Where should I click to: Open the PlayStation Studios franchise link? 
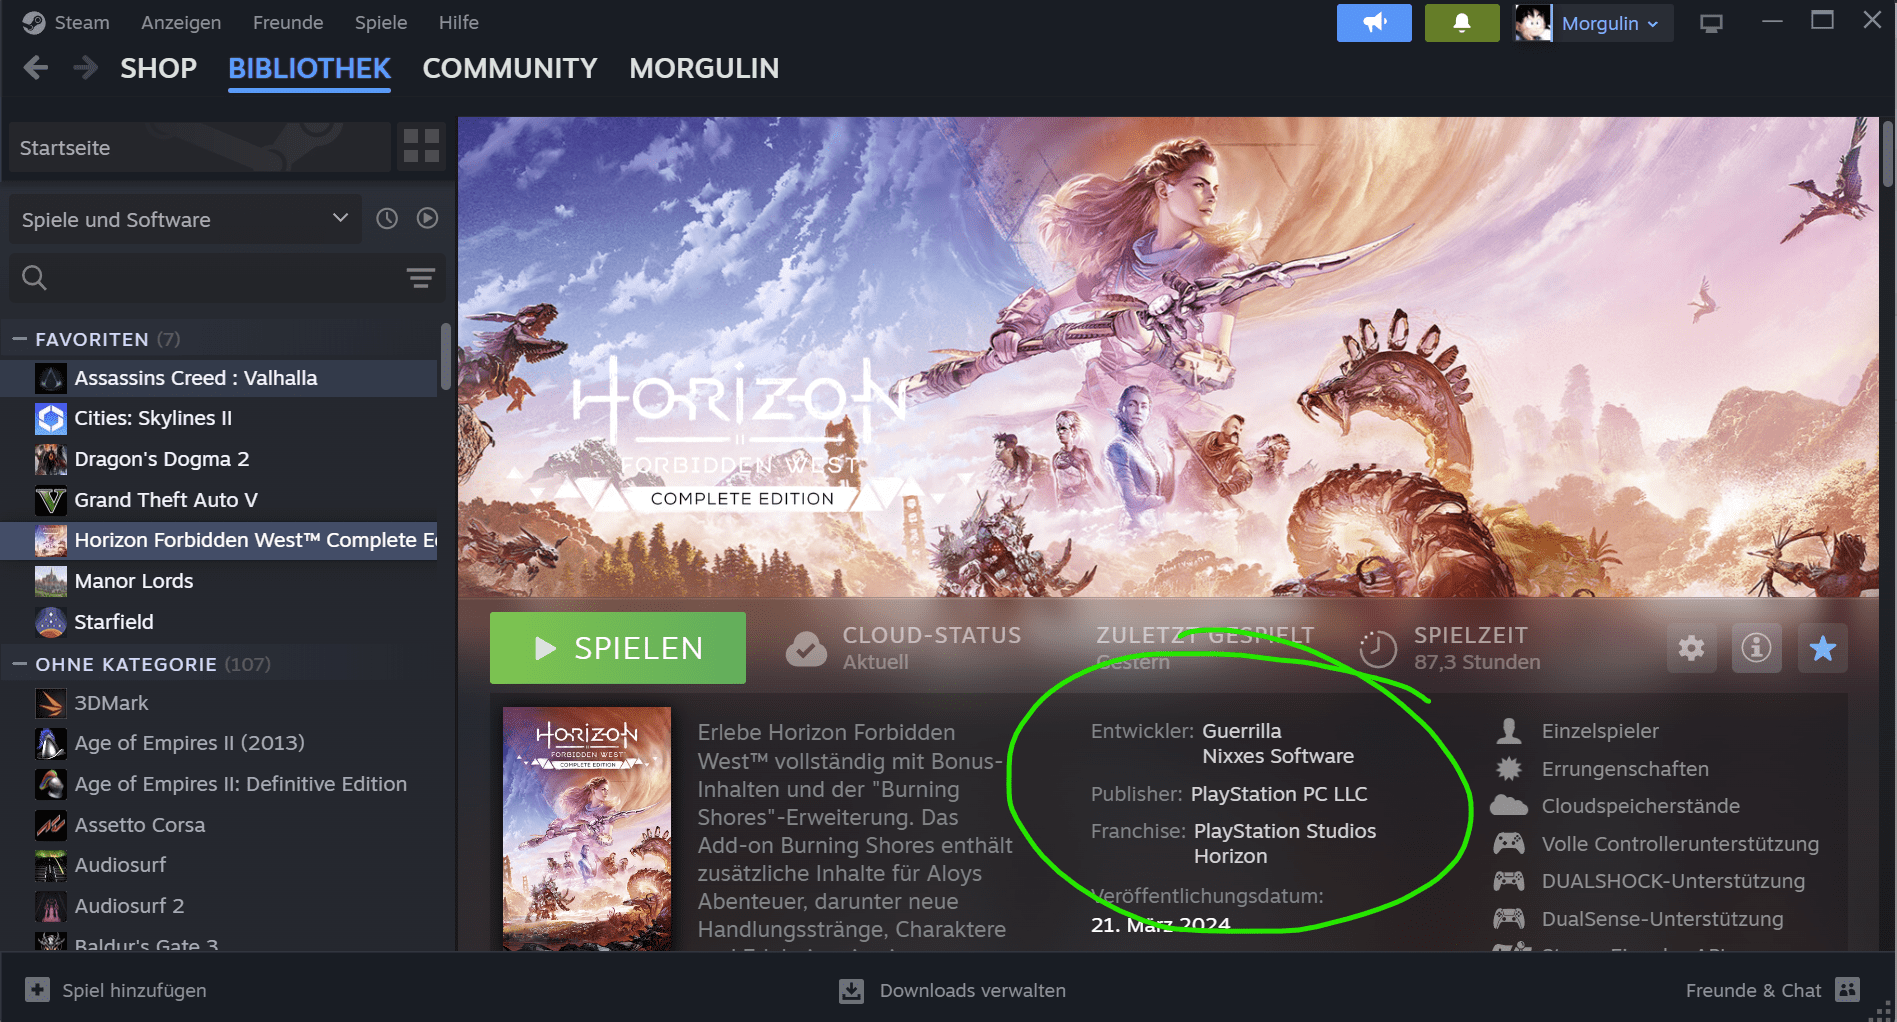1285,831
